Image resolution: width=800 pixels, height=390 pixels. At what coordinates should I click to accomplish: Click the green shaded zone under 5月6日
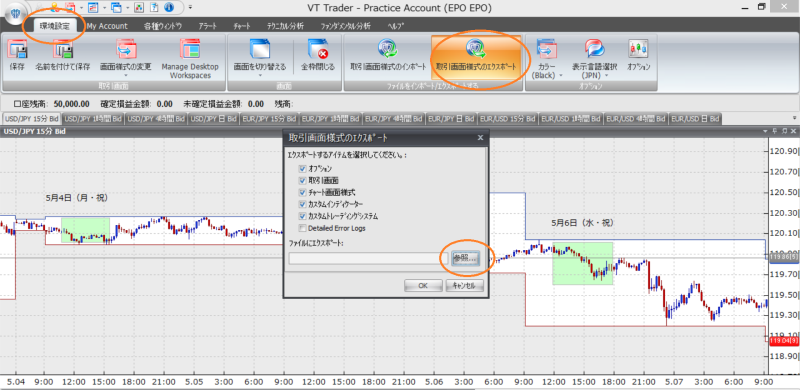coord(583,263)
